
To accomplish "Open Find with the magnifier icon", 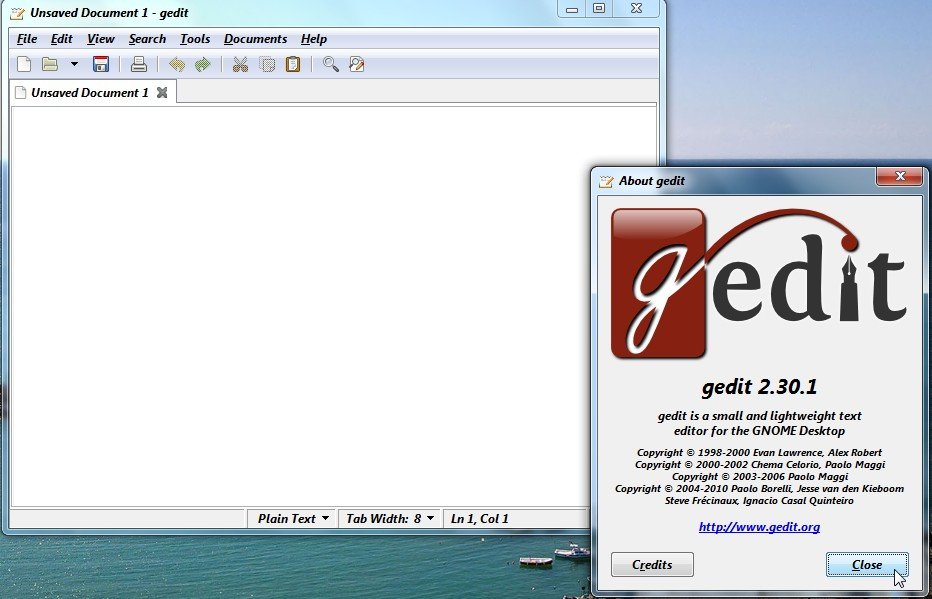I will click(330, 64).
